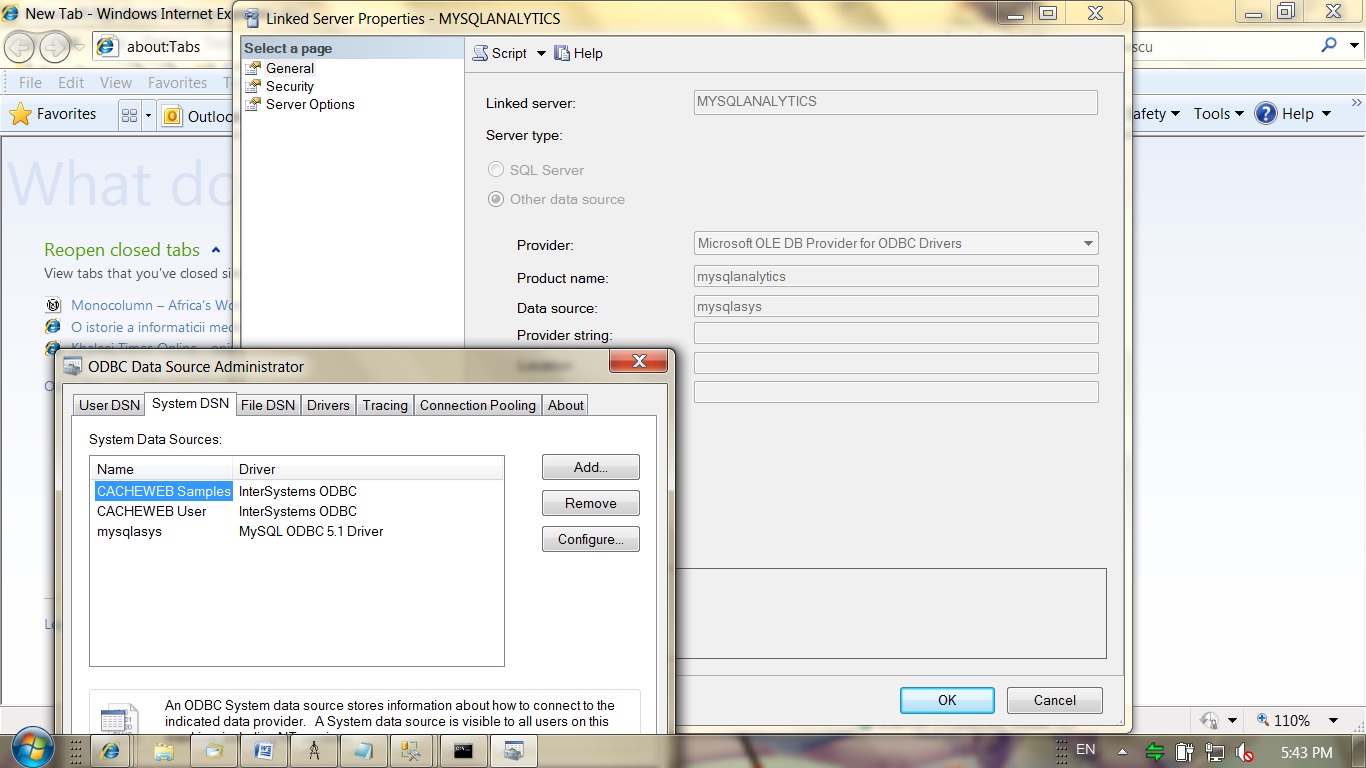The width and height of the screenshot is (1366, 768).
Task: Select the SQL Server radio button
Action: [496, 170]
